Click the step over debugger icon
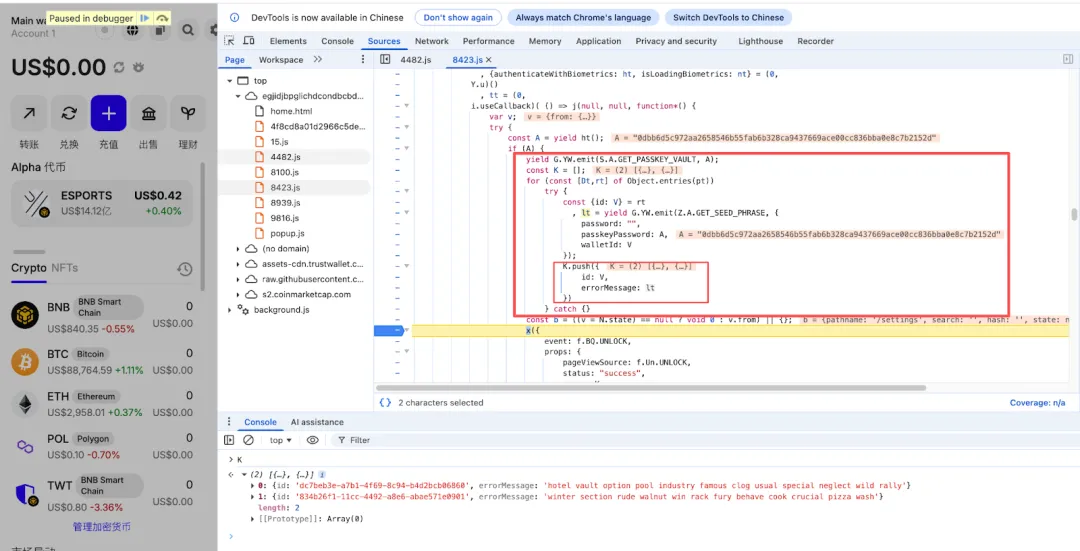This screenshot has width=1080, height=551. point(162,18)
